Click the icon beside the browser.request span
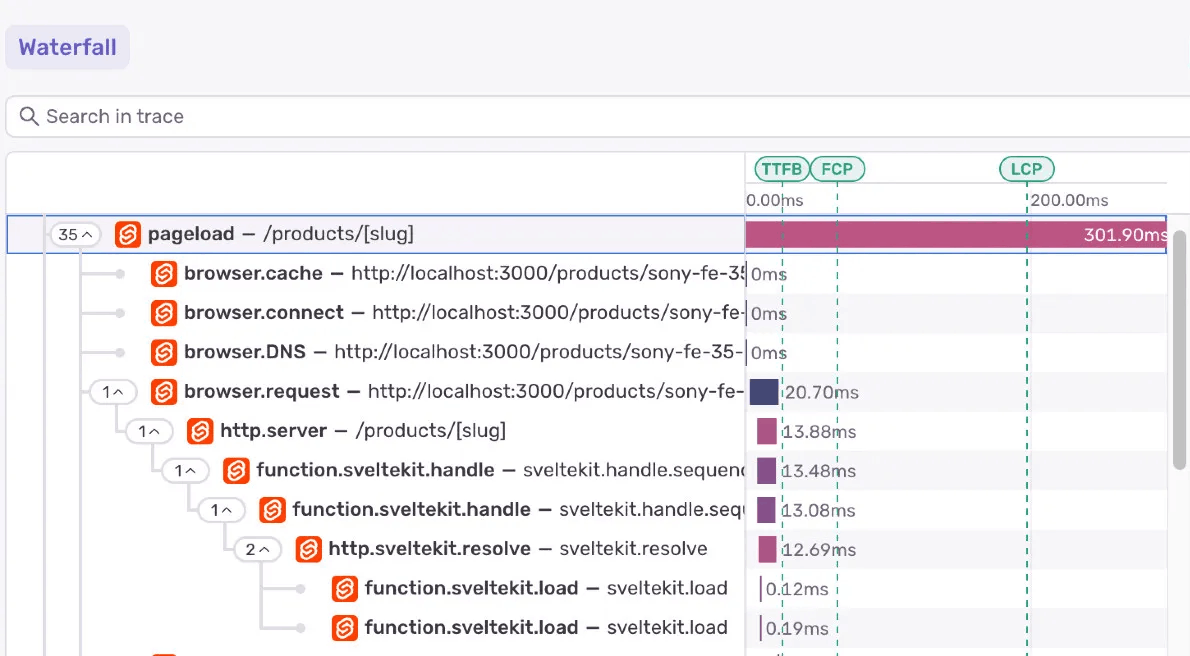 (x=163, y=392)
